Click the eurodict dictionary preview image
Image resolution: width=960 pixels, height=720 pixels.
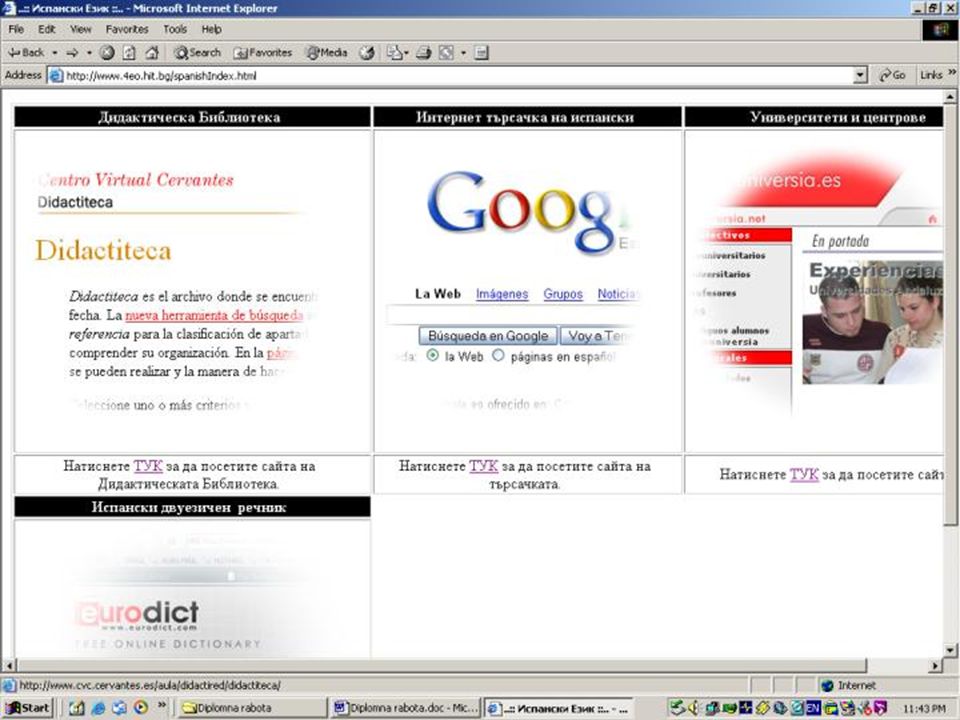click(192, 589)
